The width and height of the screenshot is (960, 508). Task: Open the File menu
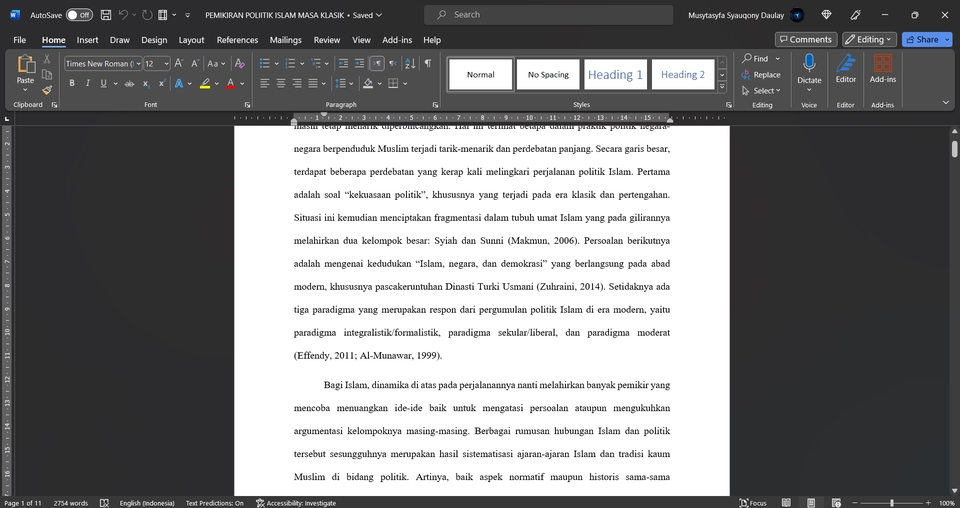click(20, 40)
